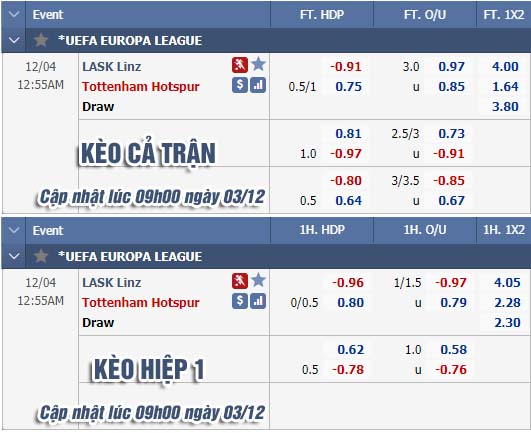The height and width of the screenshot is (433, 531).
Task: Open the statistics chart icon in first-half Tottenham row
Action: [x=258, y=301]
